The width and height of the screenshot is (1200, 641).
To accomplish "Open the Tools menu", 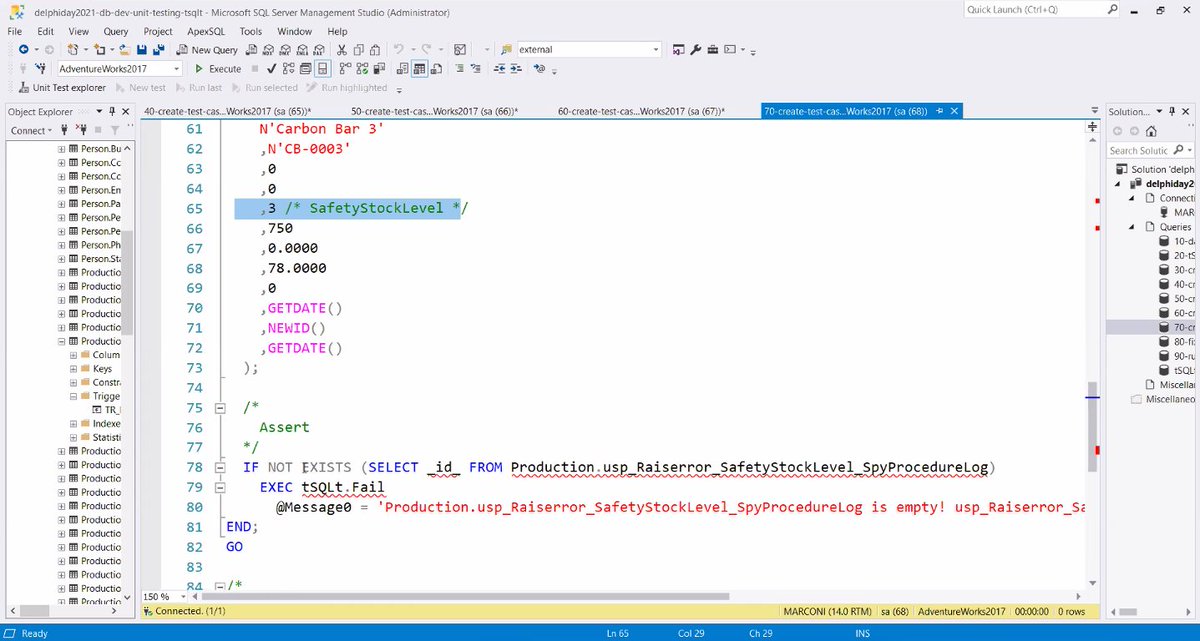I will coord(251,31).
